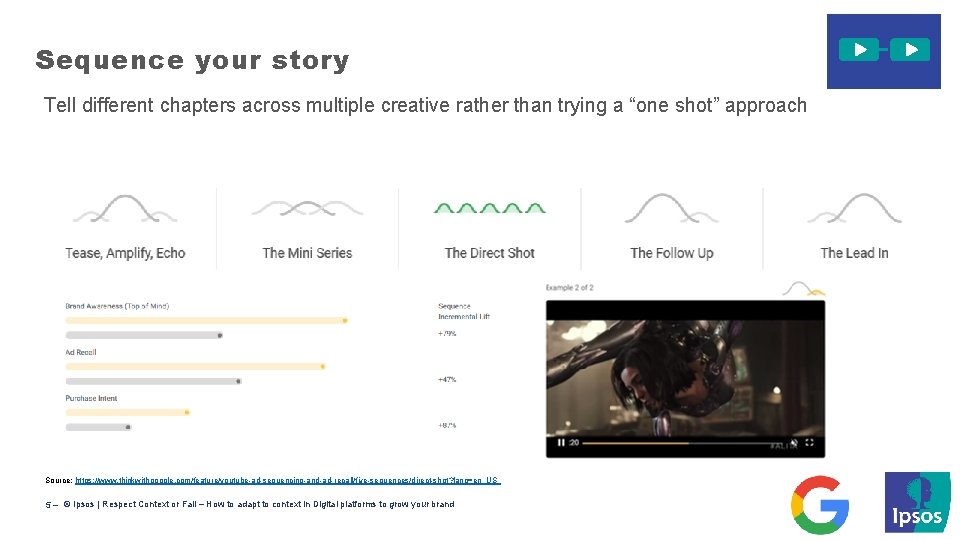Click the green Direct Shot peaks icon
This screenshot has height=540, width=960.
coord(490,208)
